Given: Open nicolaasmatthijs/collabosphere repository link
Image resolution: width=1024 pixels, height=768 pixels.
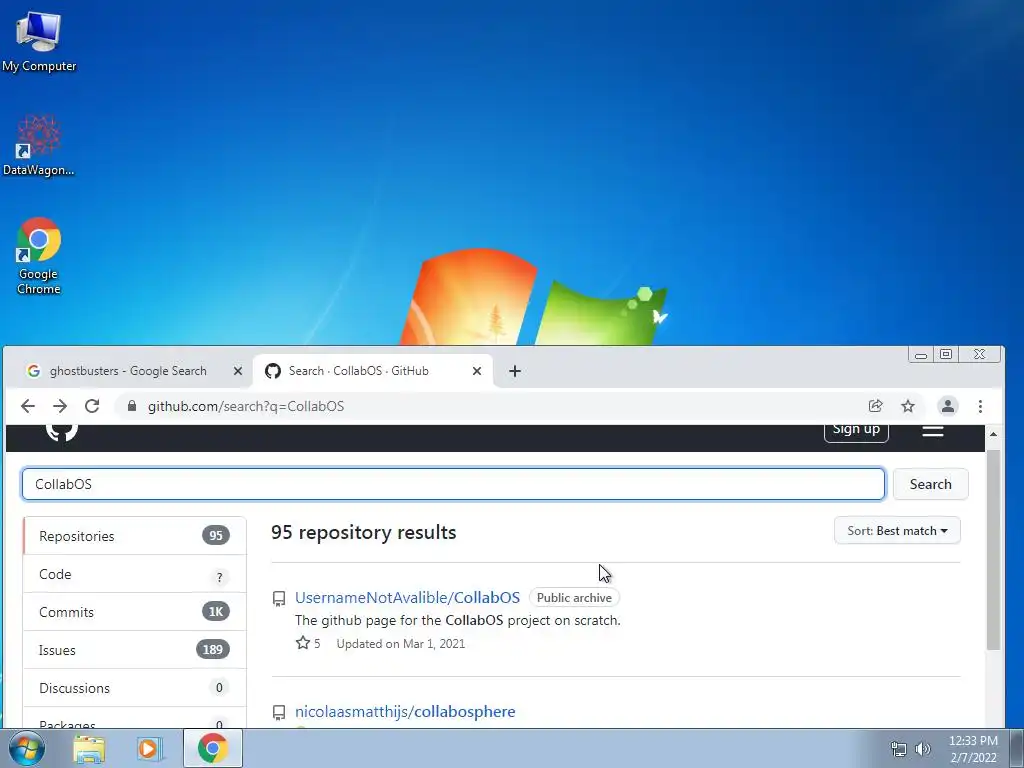Looking at the screenshot, I should coord(405,711).
